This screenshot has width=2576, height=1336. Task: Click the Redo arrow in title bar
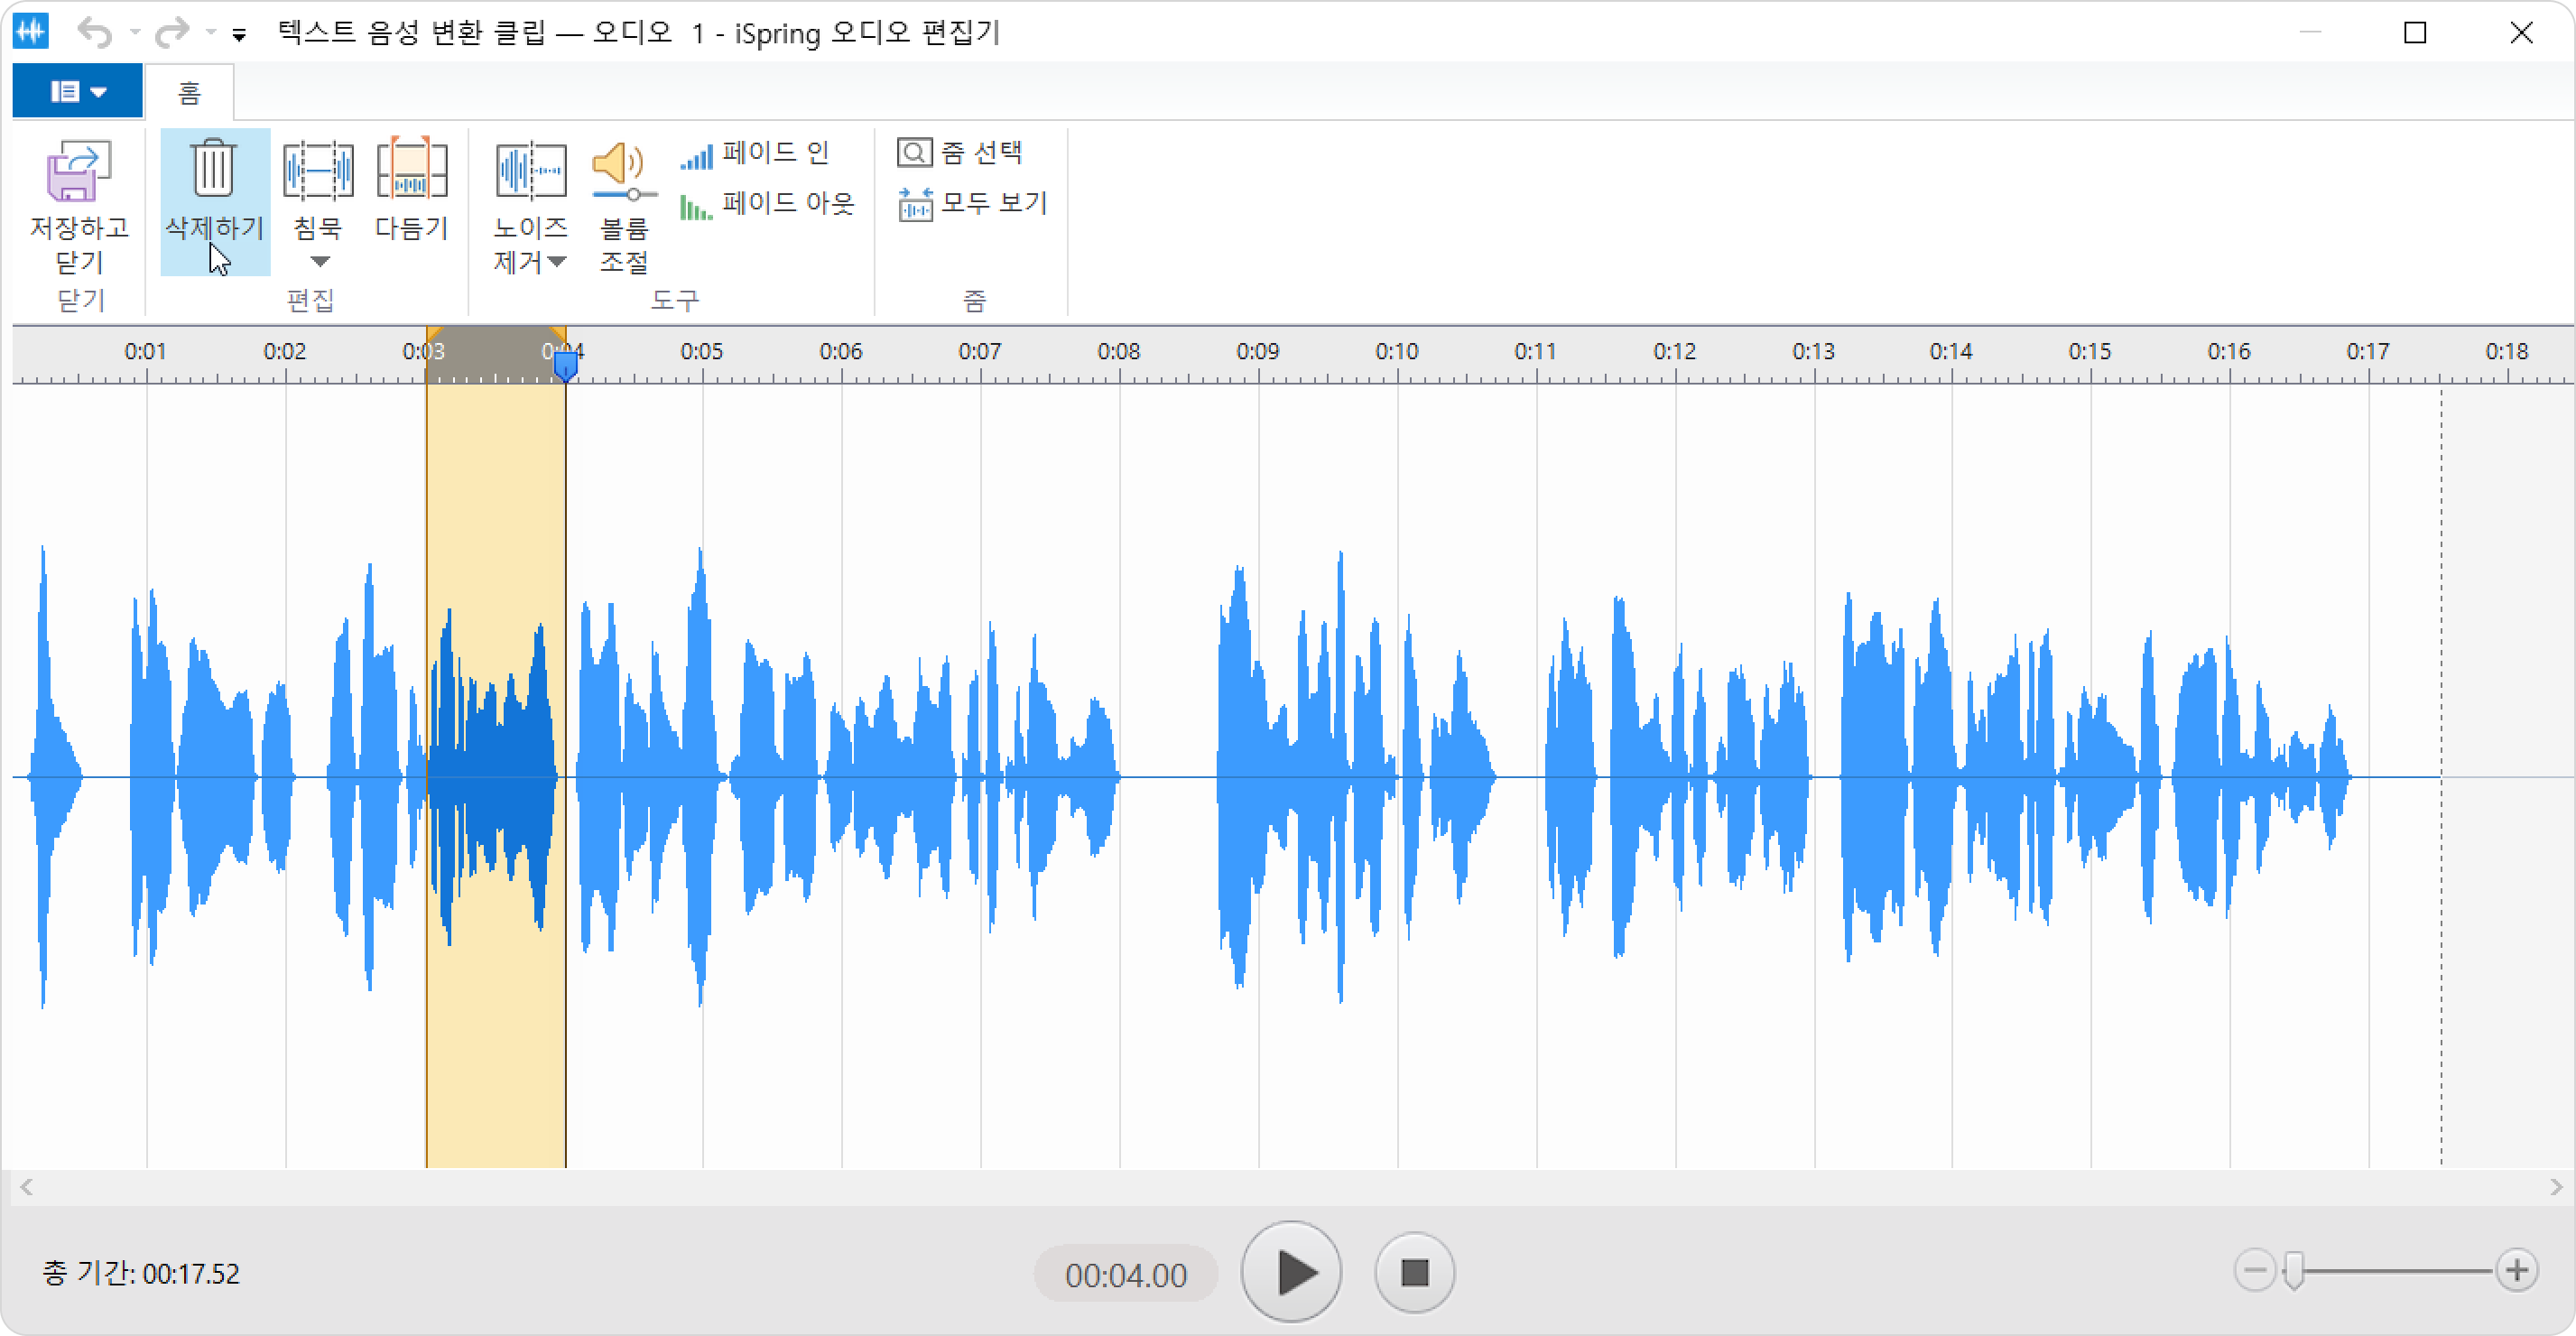[x=172, y=33]
